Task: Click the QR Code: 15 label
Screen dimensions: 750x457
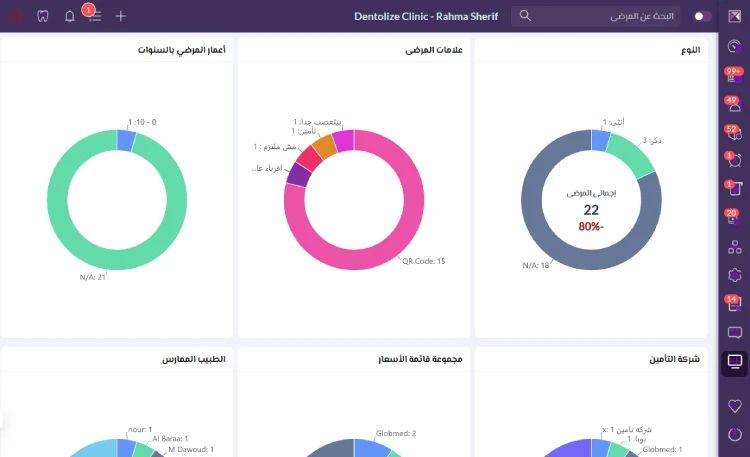Action: (423, 261)
